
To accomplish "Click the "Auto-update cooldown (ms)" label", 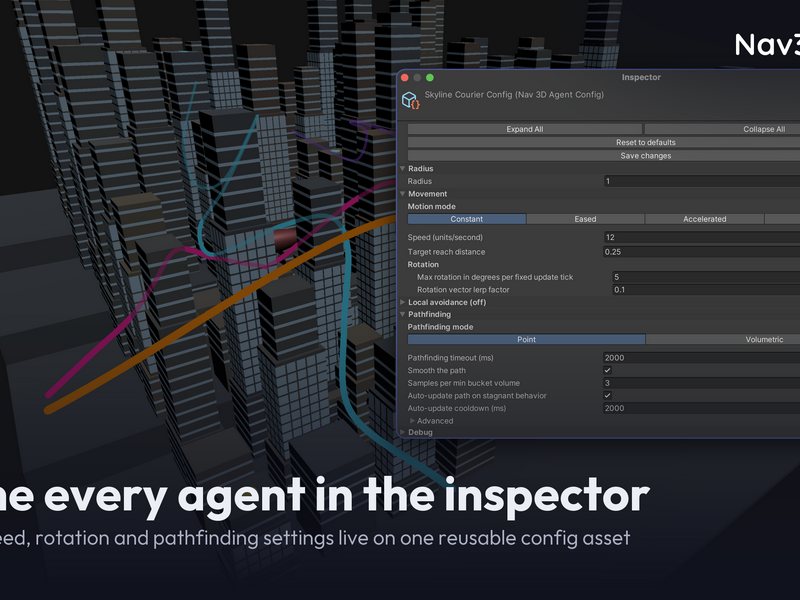I will tap(457, 408).
